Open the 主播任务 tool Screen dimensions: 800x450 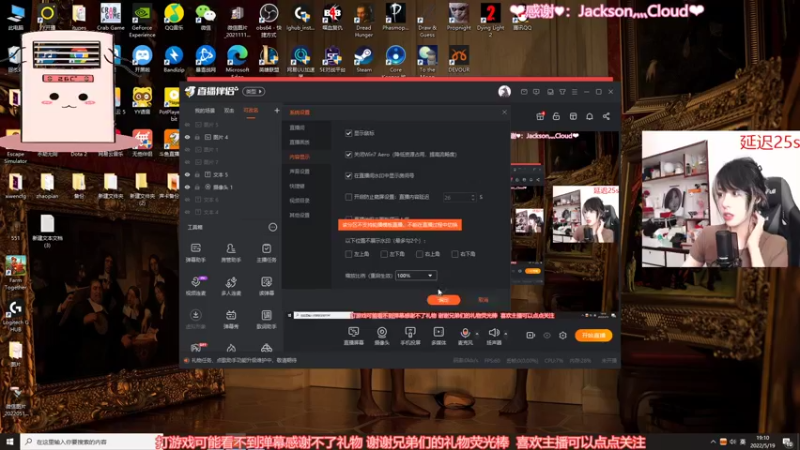(266, 253)
